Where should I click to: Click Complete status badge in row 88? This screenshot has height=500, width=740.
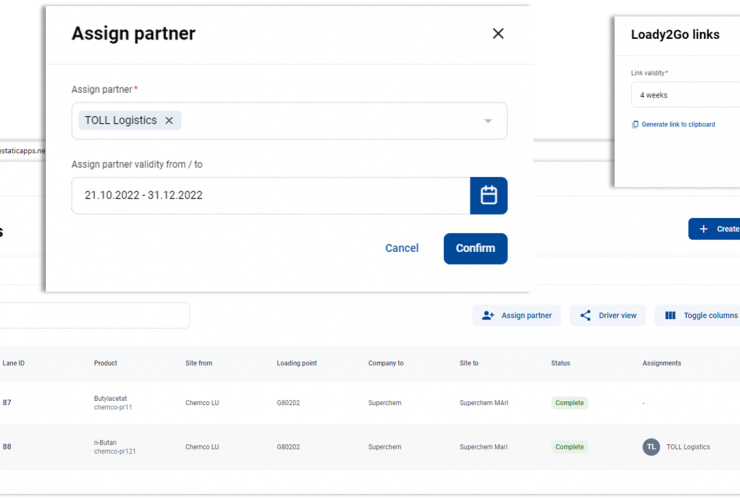(x=569, y=447)
